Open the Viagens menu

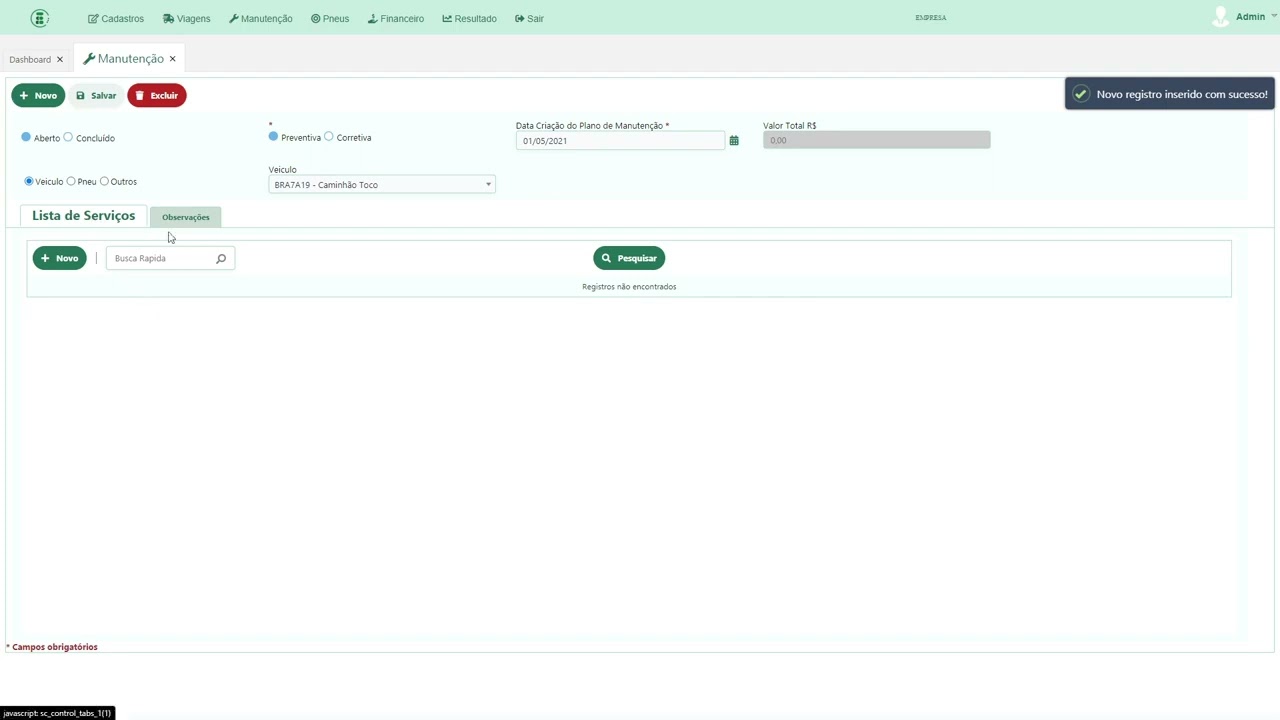point(187,18)
